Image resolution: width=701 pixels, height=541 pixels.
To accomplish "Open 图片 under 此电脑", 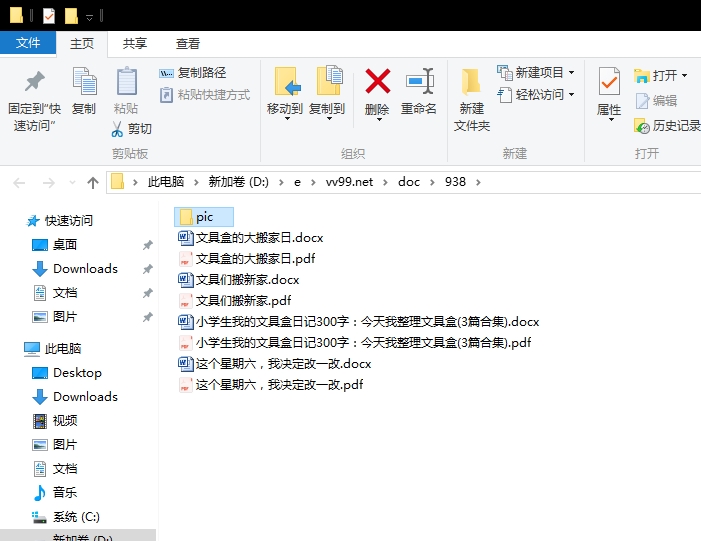I will (55, 445).
